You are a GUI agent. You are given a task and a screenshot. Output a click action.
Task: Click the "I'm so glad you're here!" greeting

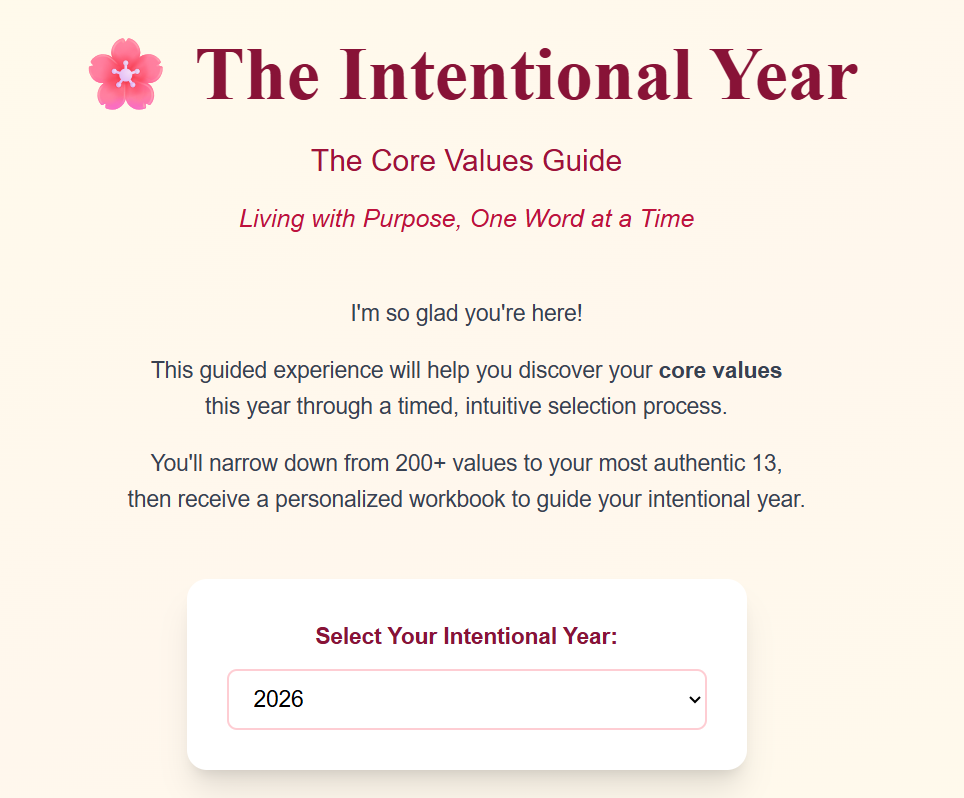click(467, 313)
